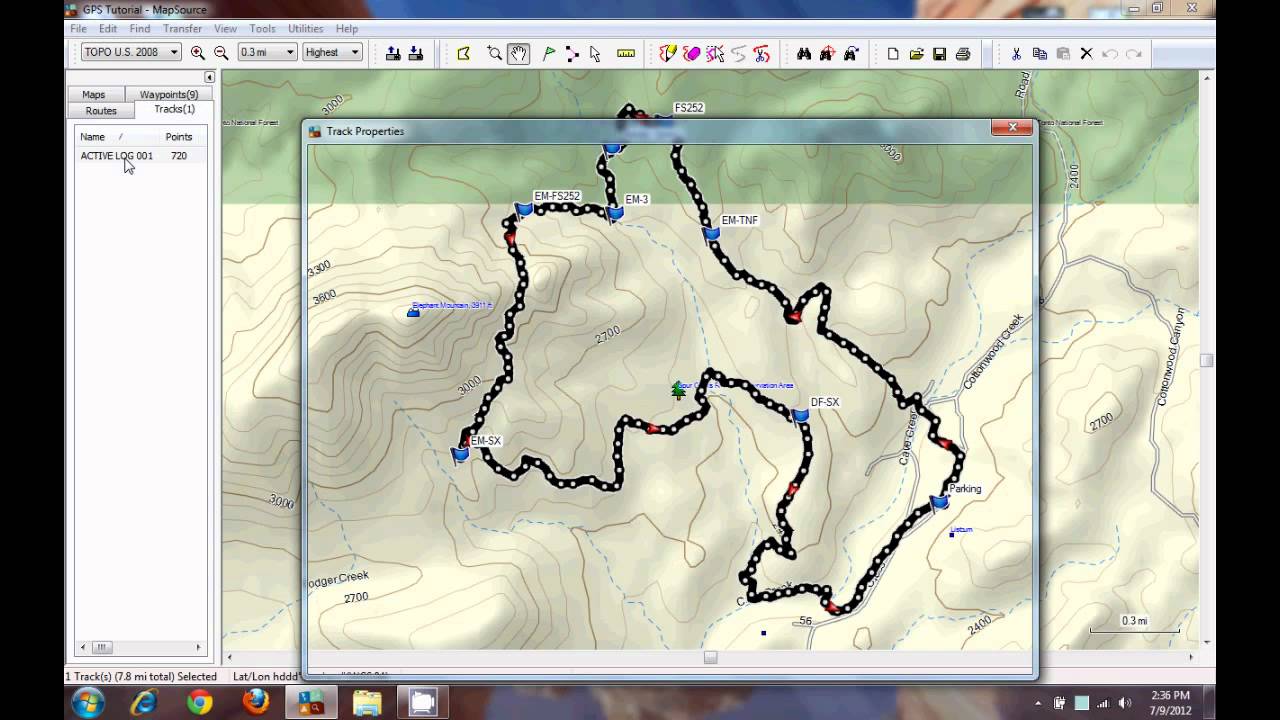Select the Track Divide scissors tool
The width and height of the screenshot is (1280, 720).
(x=762, y=53)
